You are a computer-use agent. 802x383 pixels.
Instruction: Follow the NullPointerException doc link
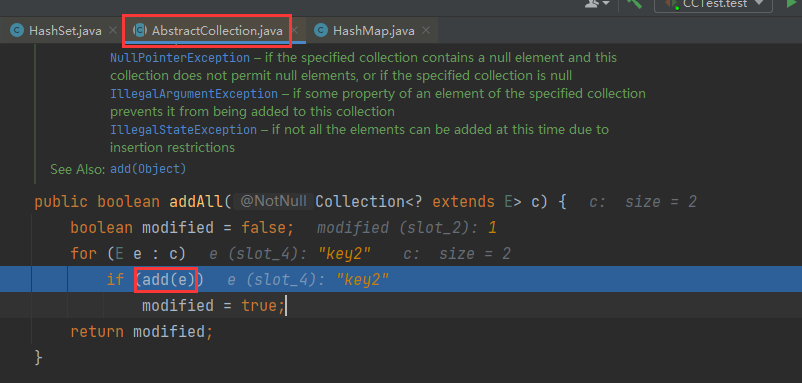tap(180, 58)
